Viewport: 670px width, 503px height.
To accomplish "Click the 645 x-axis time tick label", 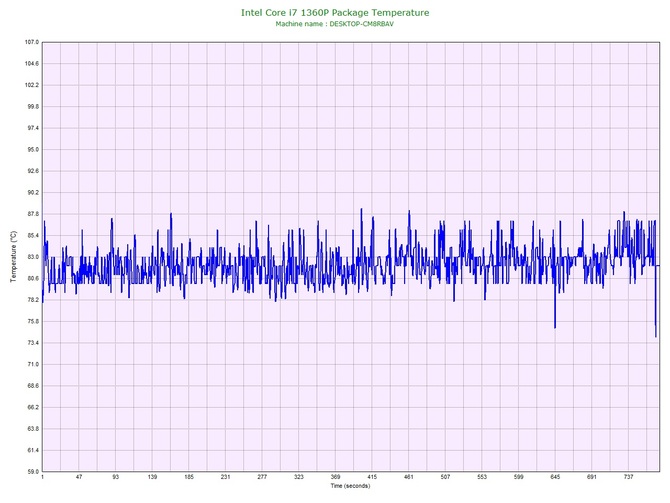I will [555, 477].
